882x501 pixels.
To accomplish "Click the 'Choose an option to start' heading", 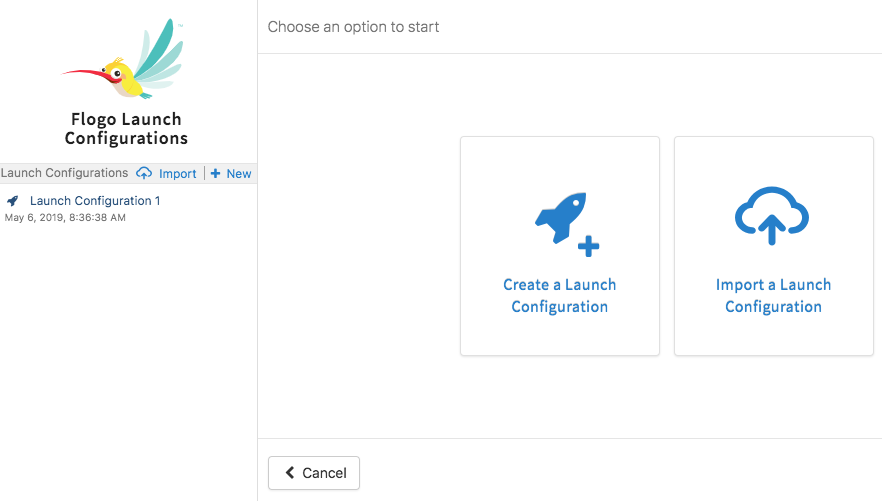I will coord(353,26).
